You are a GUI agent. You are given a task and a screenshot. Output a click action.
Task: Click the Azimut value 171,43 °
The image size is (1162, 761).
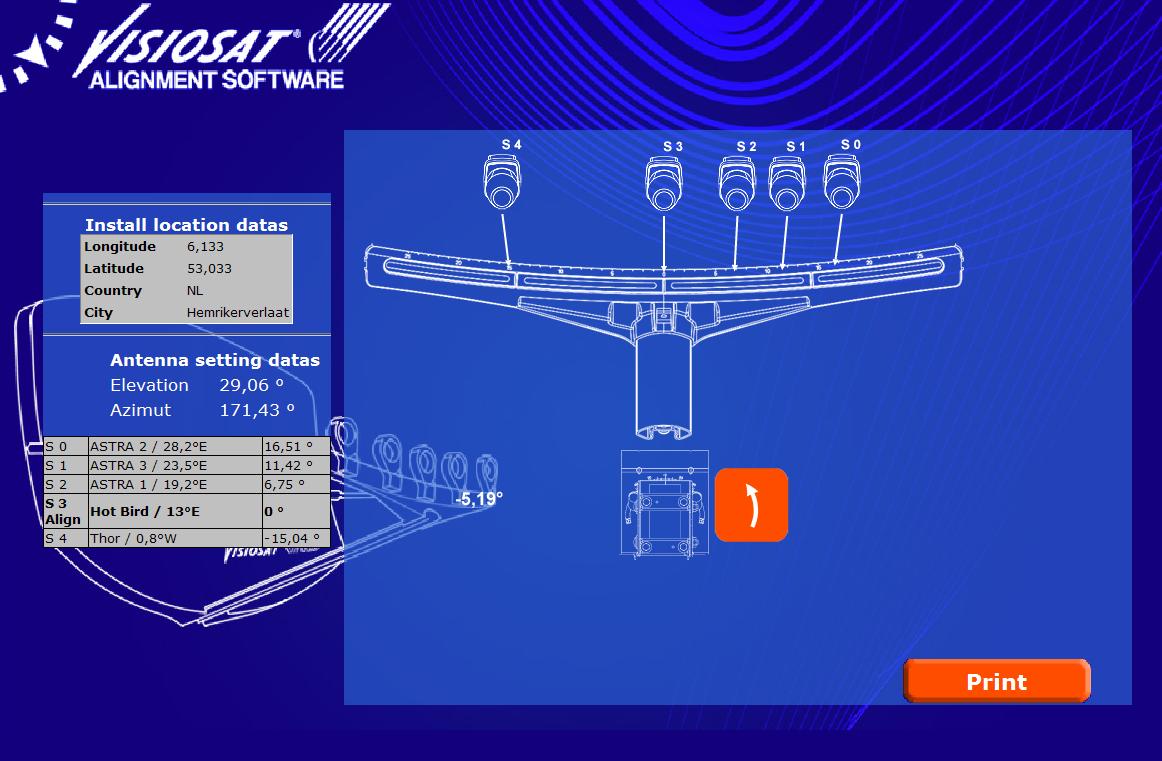[x=256, y=410]
